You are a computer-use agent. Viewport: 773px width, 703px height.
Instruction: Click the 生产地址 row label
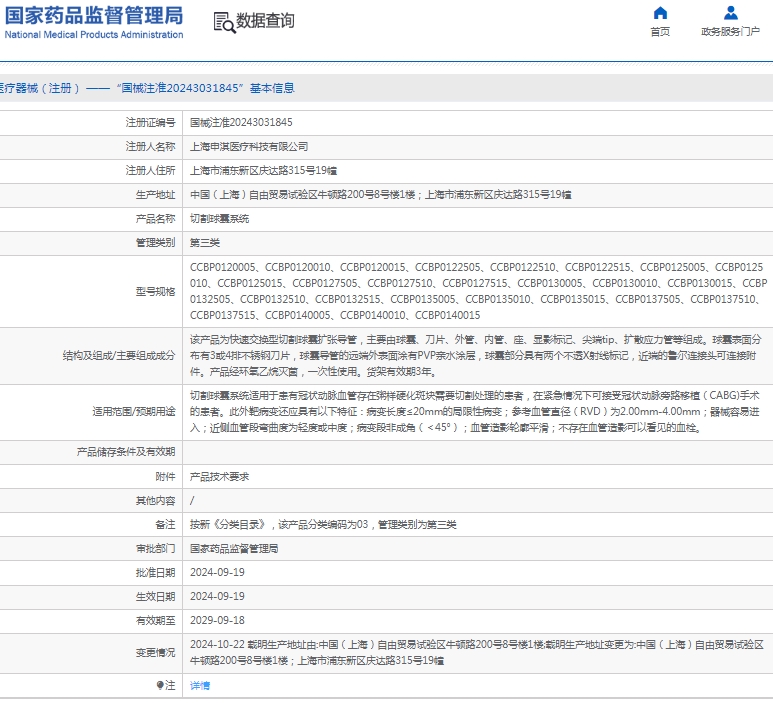[155, 195]
